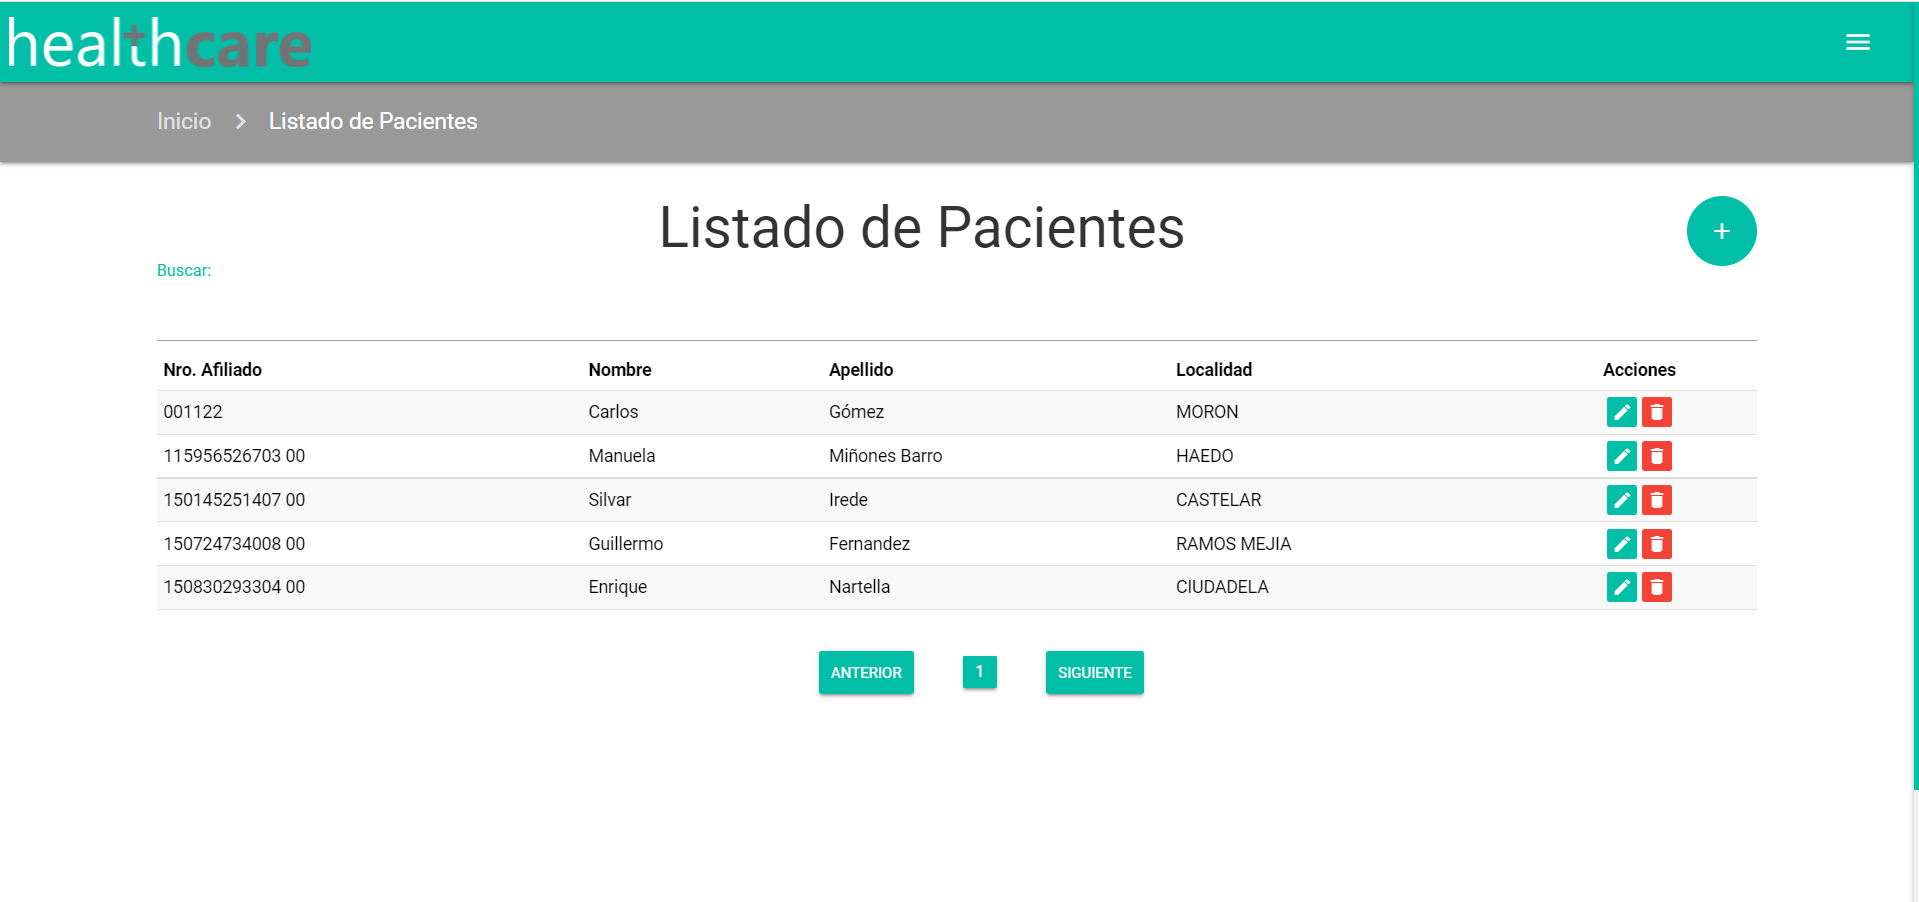Edit Silvar Irede's patient entry
The image size is (1919, 902).
click(1621, 500)
